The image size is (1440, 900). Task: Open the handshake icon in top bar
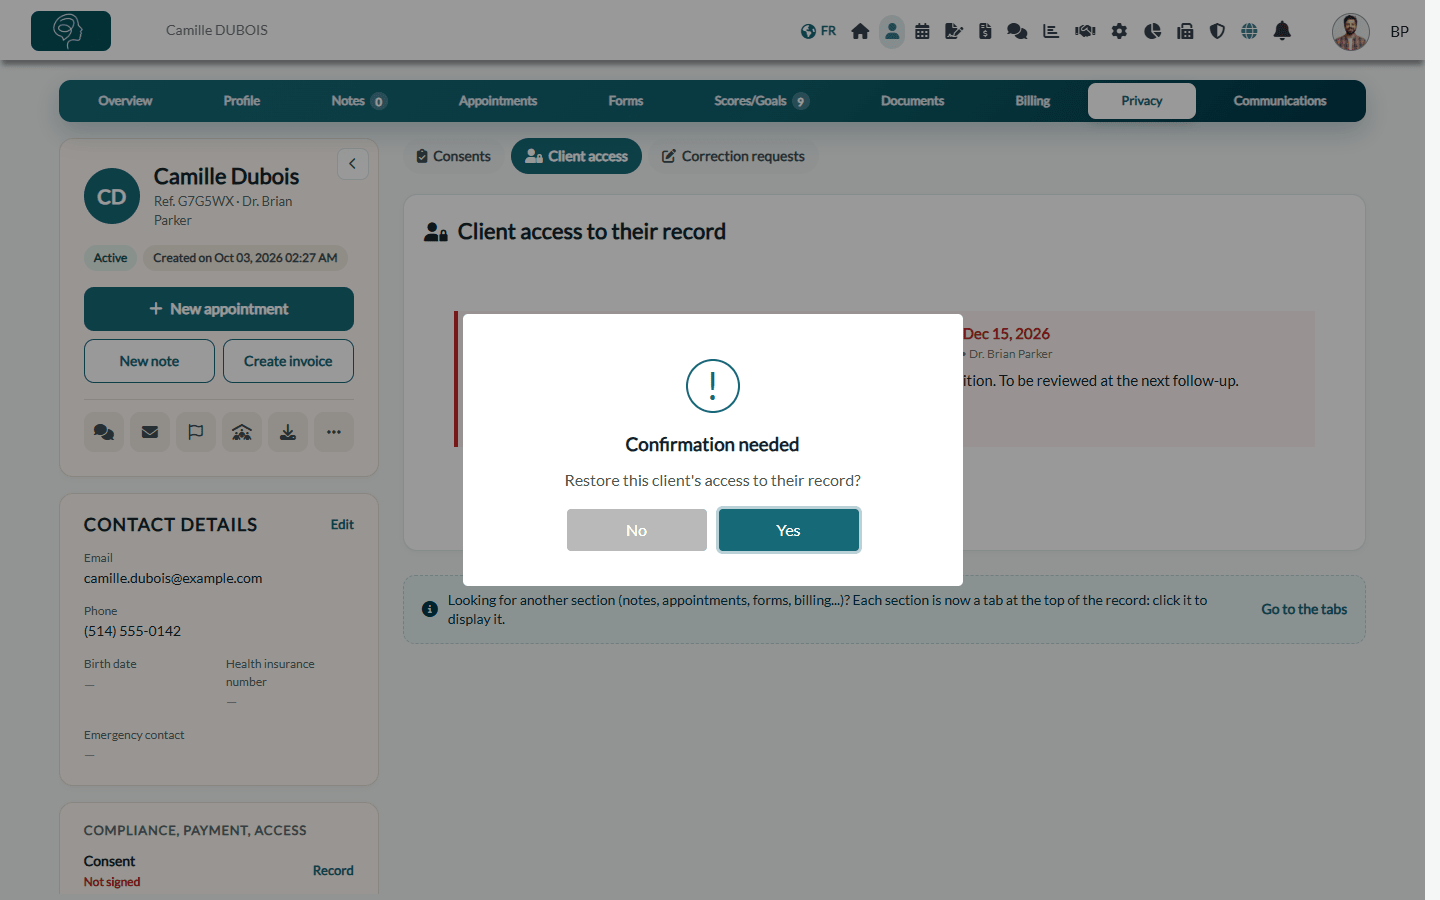point(1085,31)
